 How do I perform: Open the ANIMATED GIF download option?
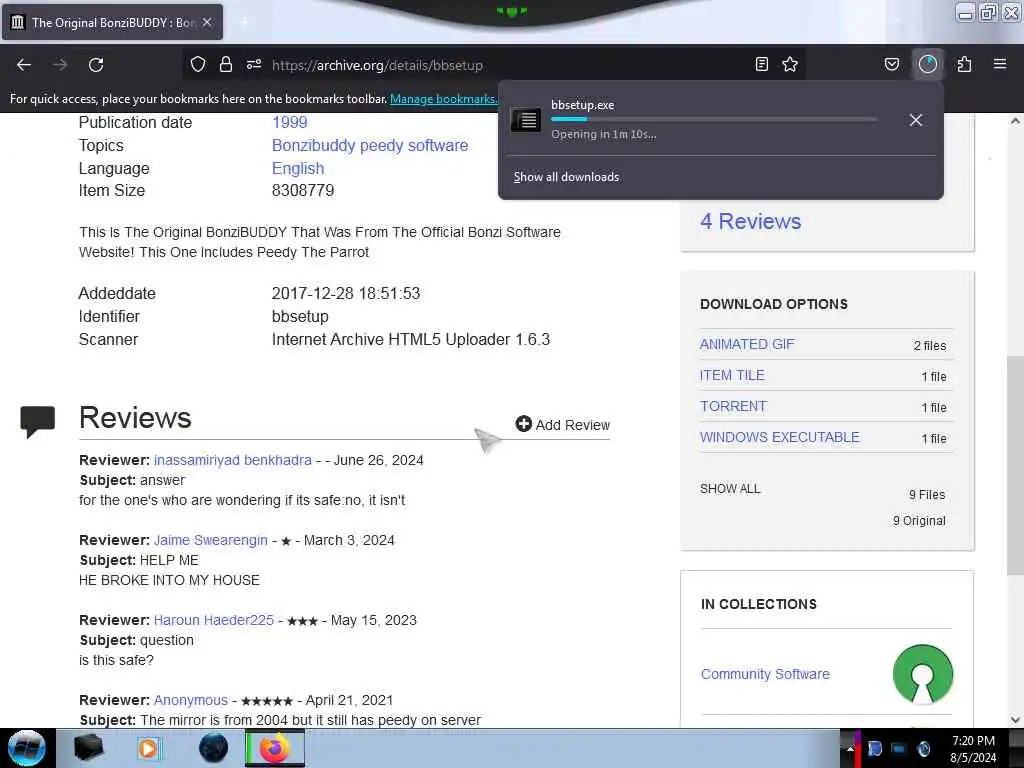(x=747, y=344)
